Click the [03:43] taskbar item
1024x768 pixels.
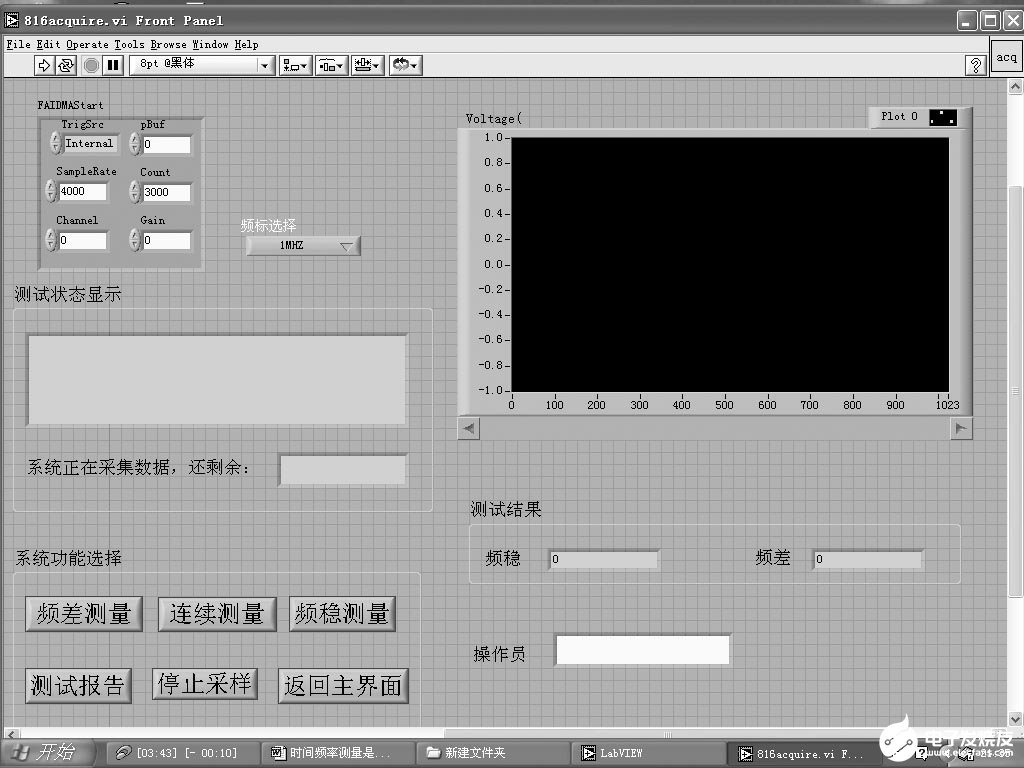(x=182, y=753)
